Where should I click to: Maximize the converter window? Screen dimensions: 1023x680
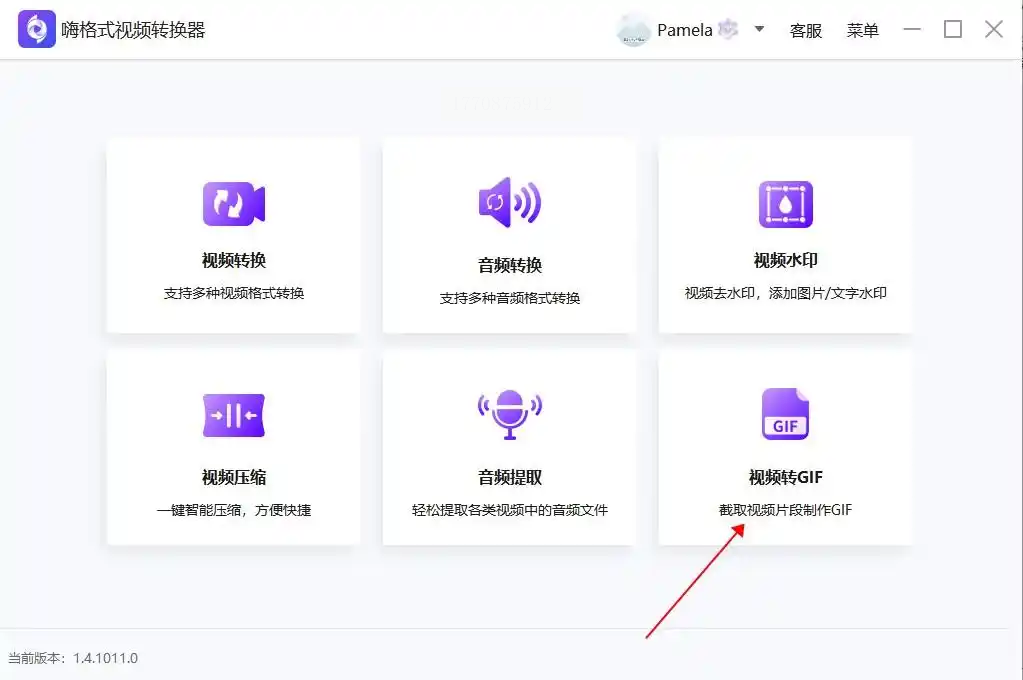953,29
